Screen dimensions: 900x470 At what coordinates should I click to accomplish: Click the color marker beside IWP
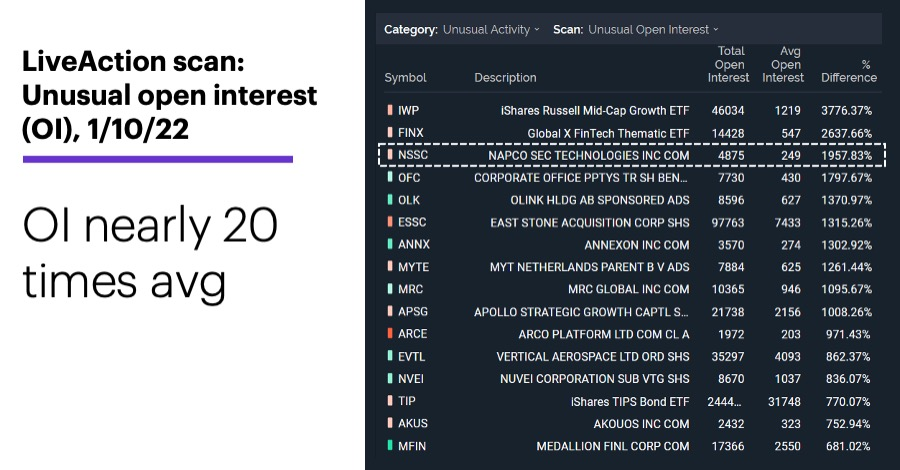[390, 110]
